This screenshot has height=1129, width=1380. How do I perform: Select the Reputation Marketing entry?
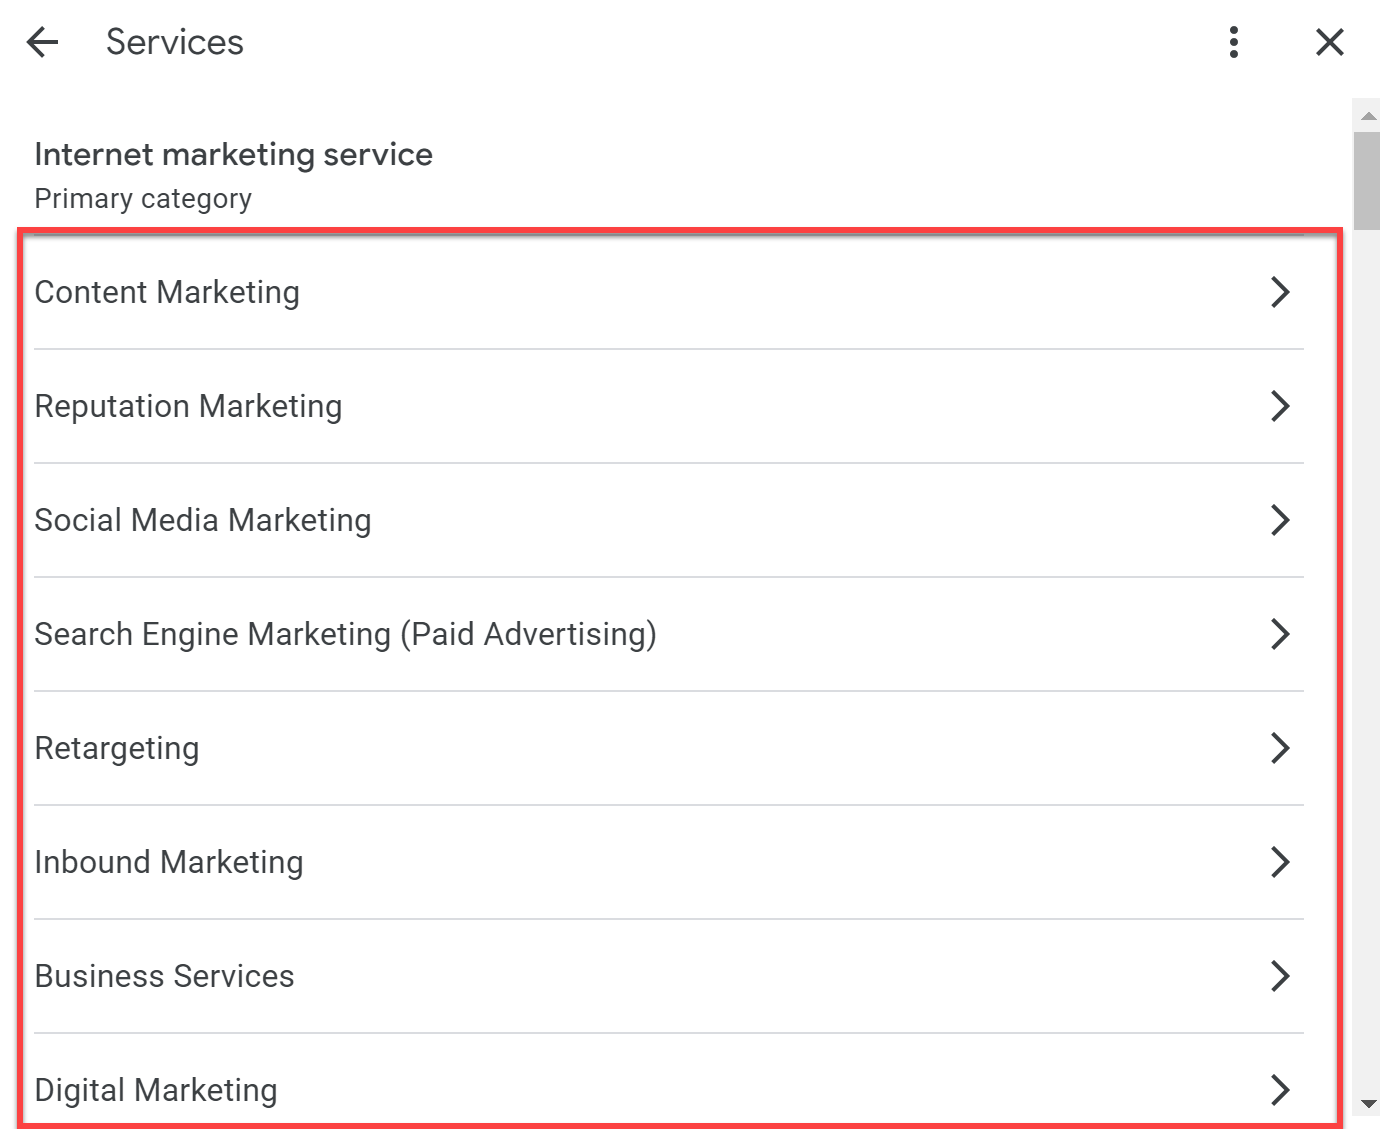[x=188, y=406]
